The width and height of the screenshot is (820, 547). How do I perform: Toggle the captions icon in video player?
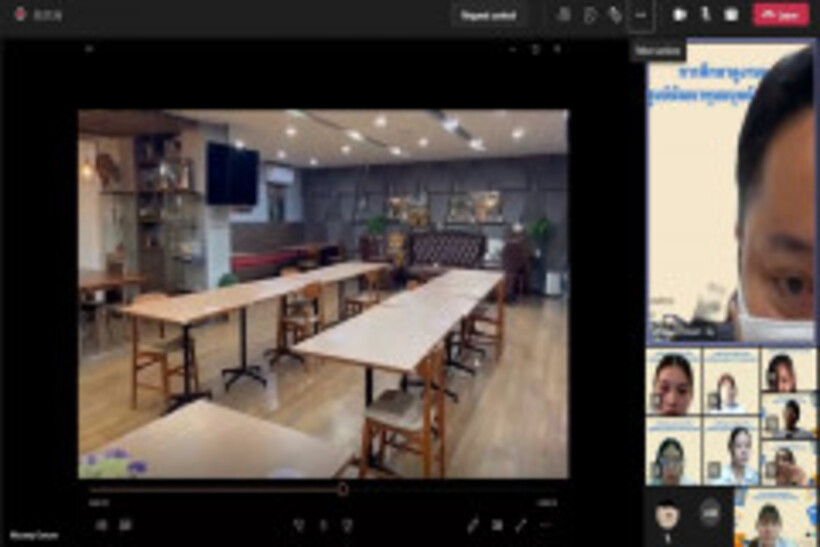(x=126, y=525)
